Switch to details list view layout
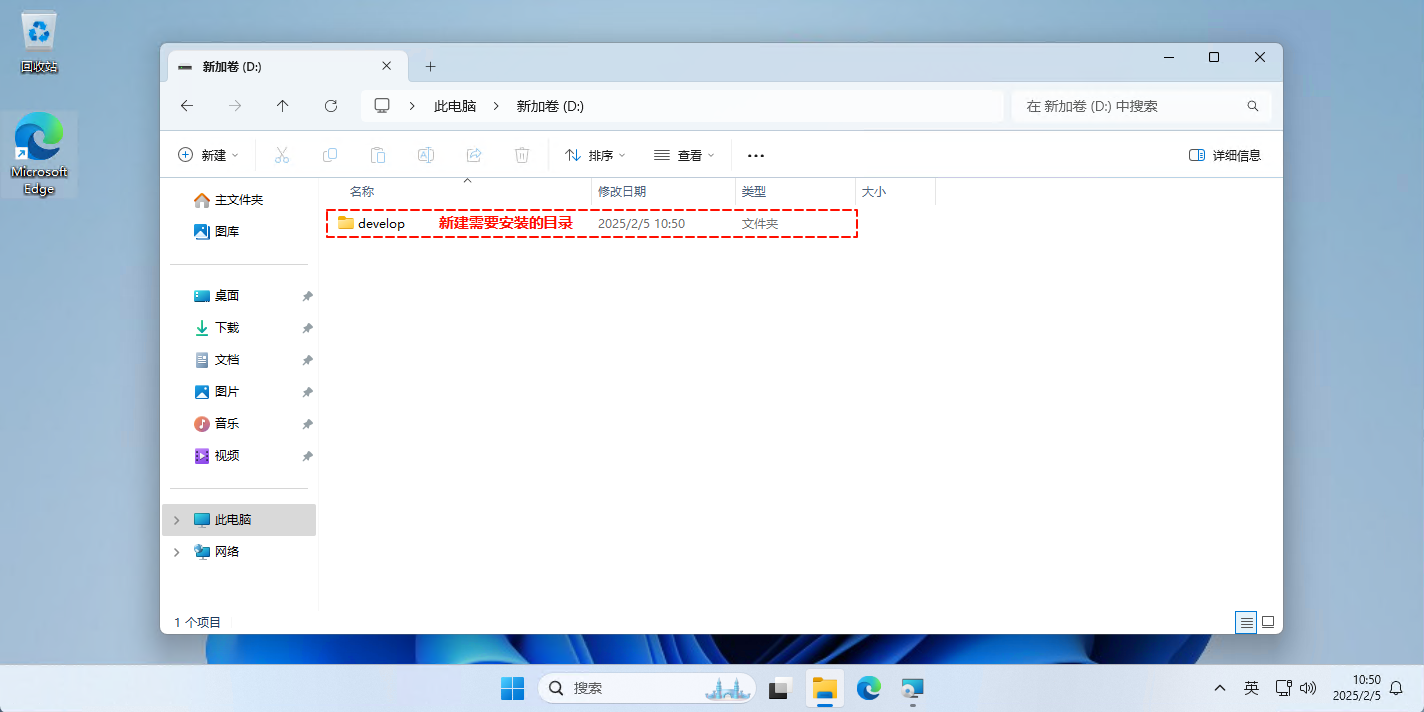 [1246, 622]
